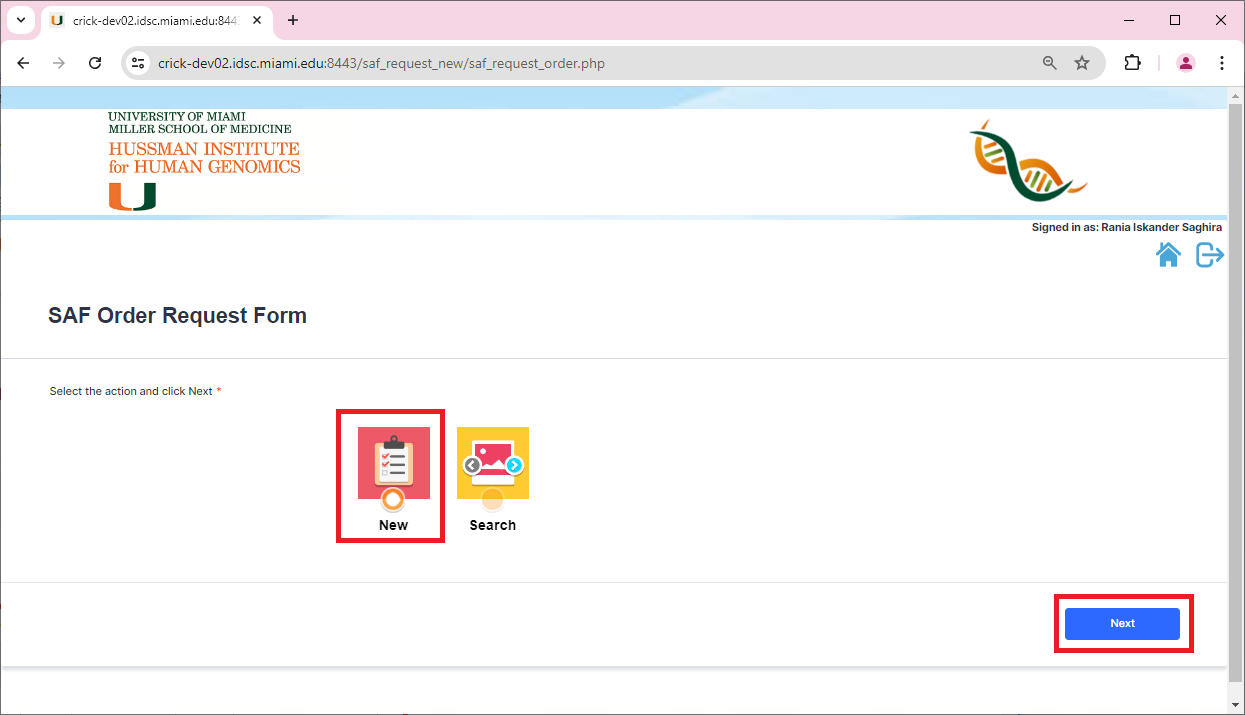Click the Home icon

click(1168, 255)
